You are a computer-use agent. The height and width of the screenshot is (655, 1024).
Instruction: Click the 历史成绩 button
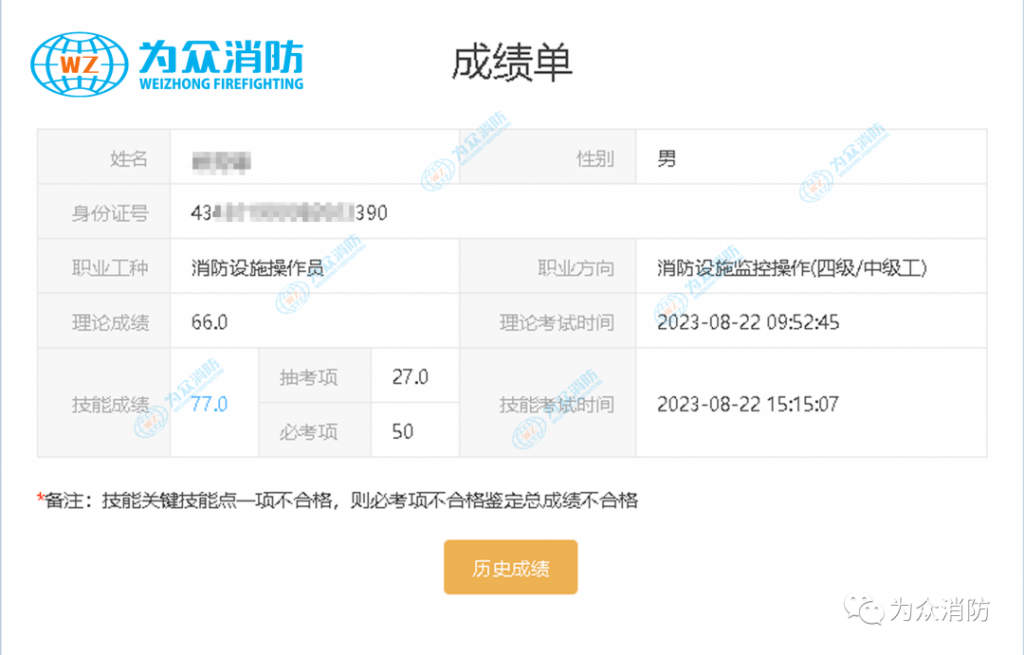(511, 567)
